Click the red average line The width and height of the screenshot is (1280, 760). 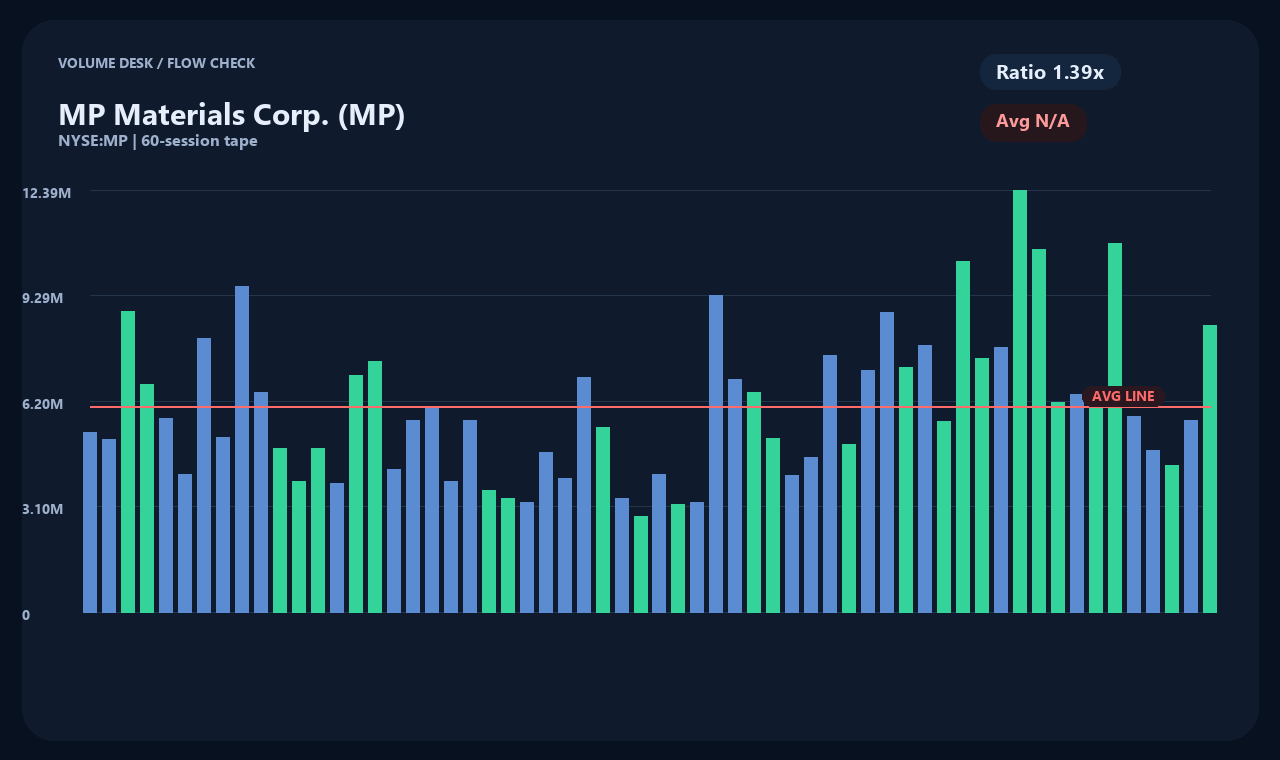pyautogui.click(x=650, y=407)
